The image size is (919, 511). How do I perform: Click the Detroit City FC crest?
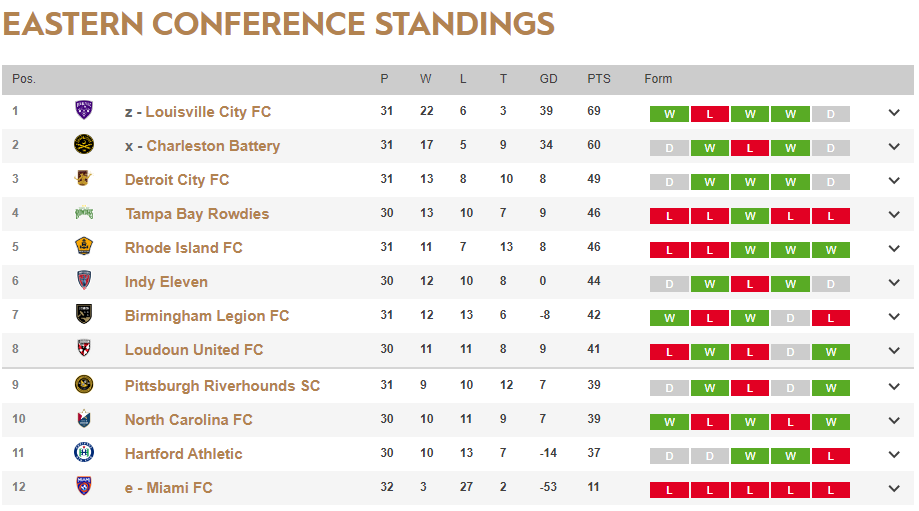pyautogui.click(x=84, y=179)
